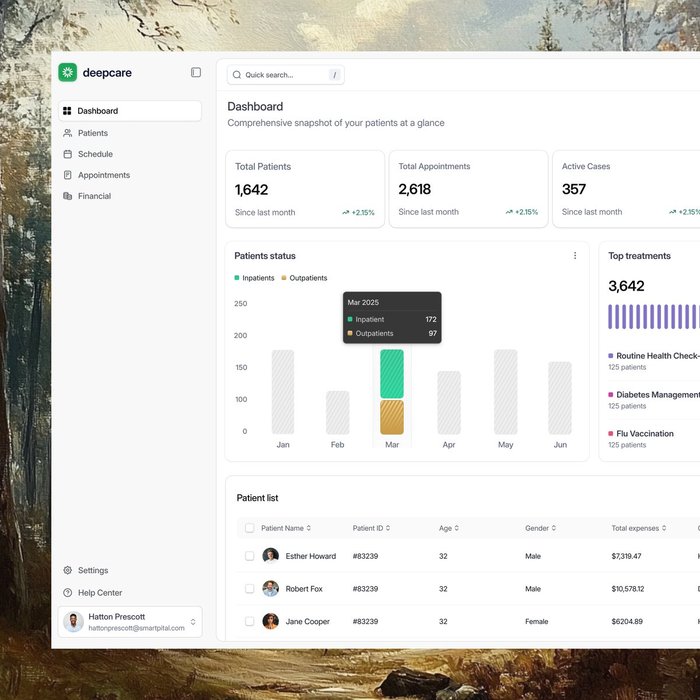The width and height of the screenshot is (700, 700).
Task: Click the Jan bar in chart
Action: coord(283,392)
